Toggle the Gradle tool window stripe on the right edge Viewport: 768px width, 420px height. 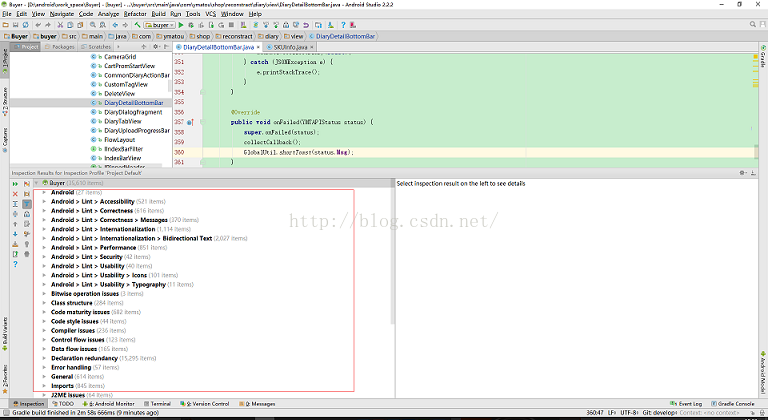pyautogui.click(x=763, y=55)
